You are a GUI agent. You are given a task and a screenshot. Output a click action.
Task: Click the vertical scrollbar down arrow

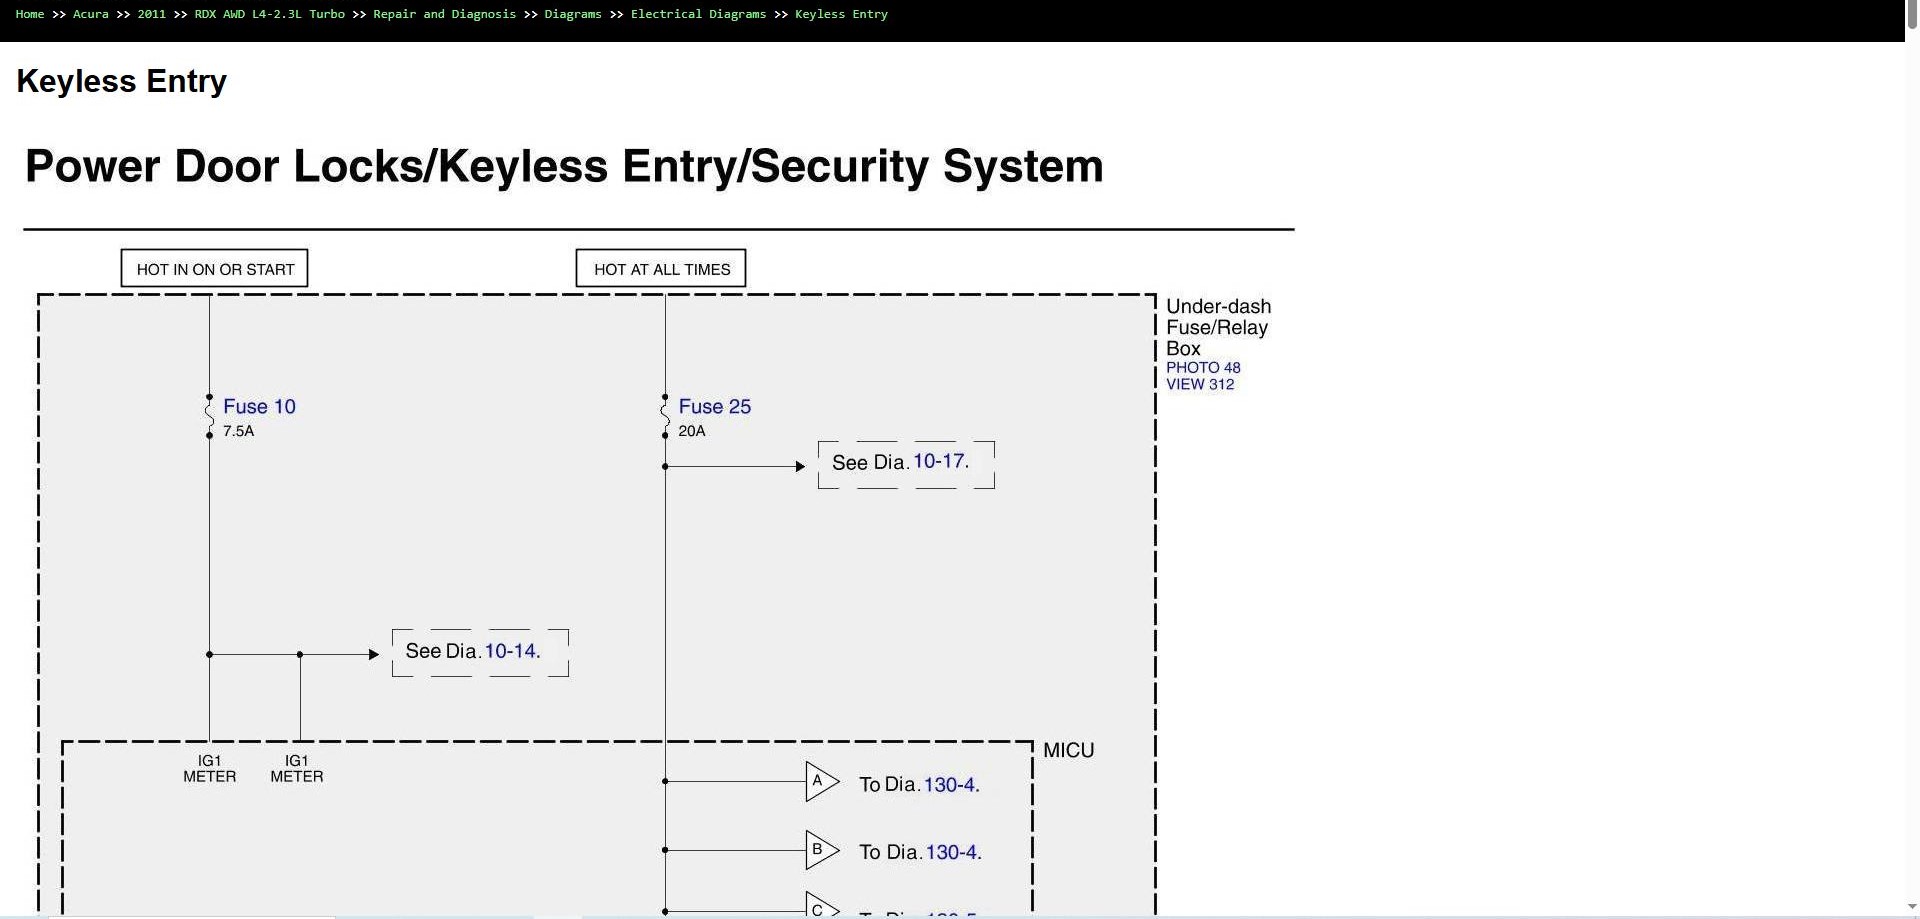(1912, 907)
